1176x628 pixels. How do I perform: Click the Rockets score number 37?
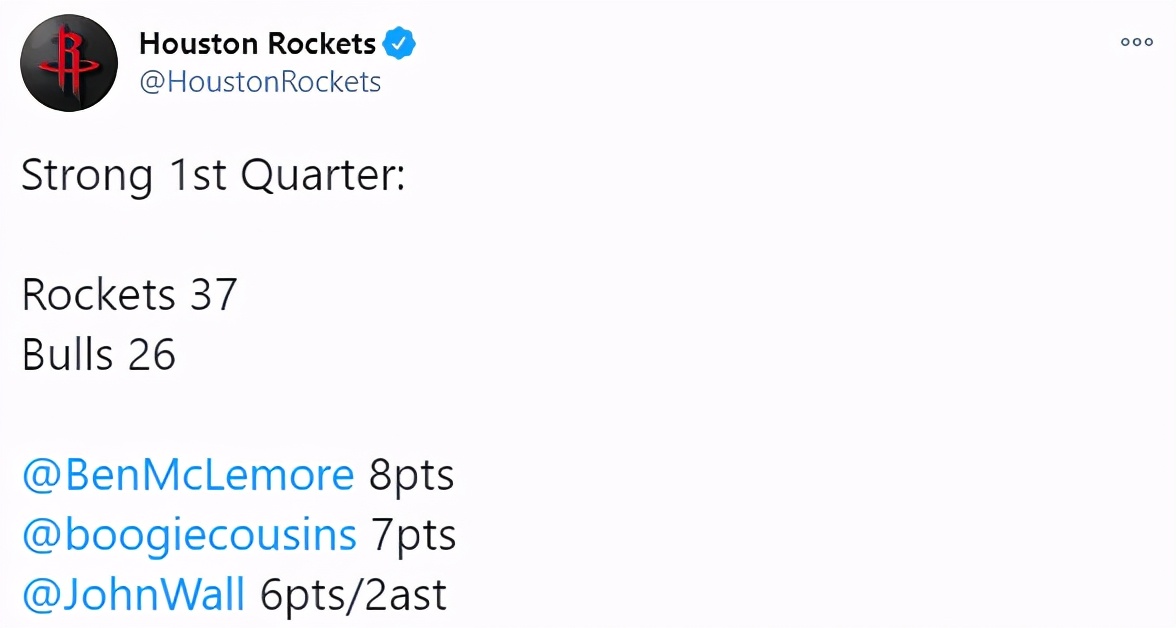pyautogui.click(x=214, y=294)
